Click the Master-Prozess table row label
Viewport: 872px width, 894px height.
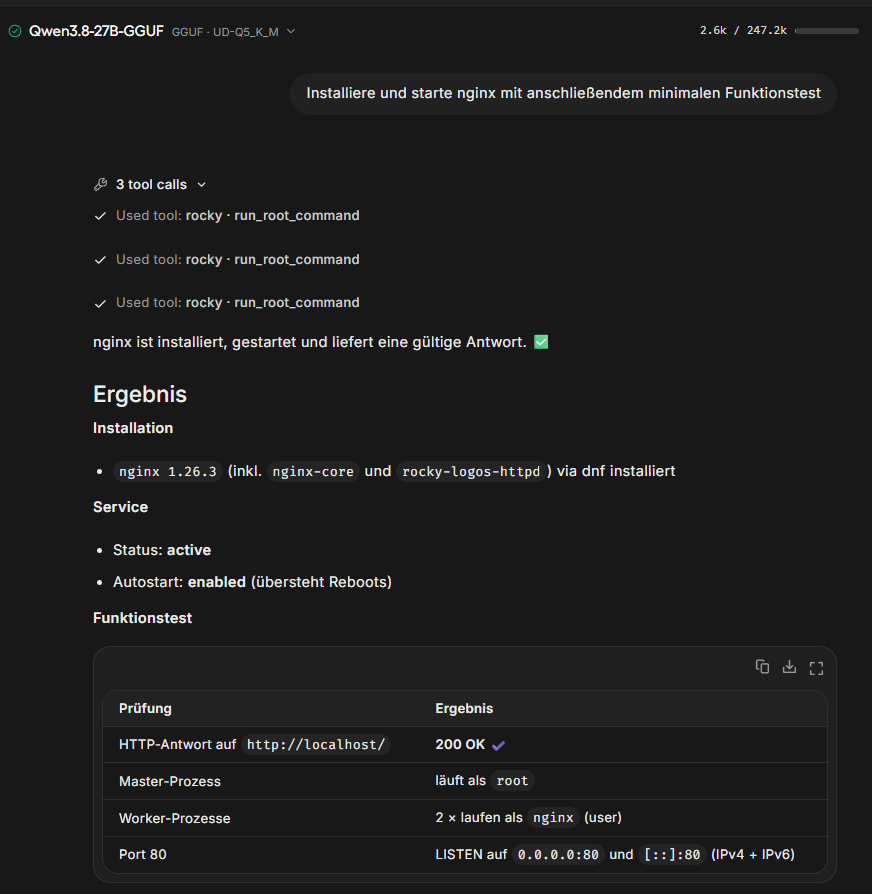(170, 782)
